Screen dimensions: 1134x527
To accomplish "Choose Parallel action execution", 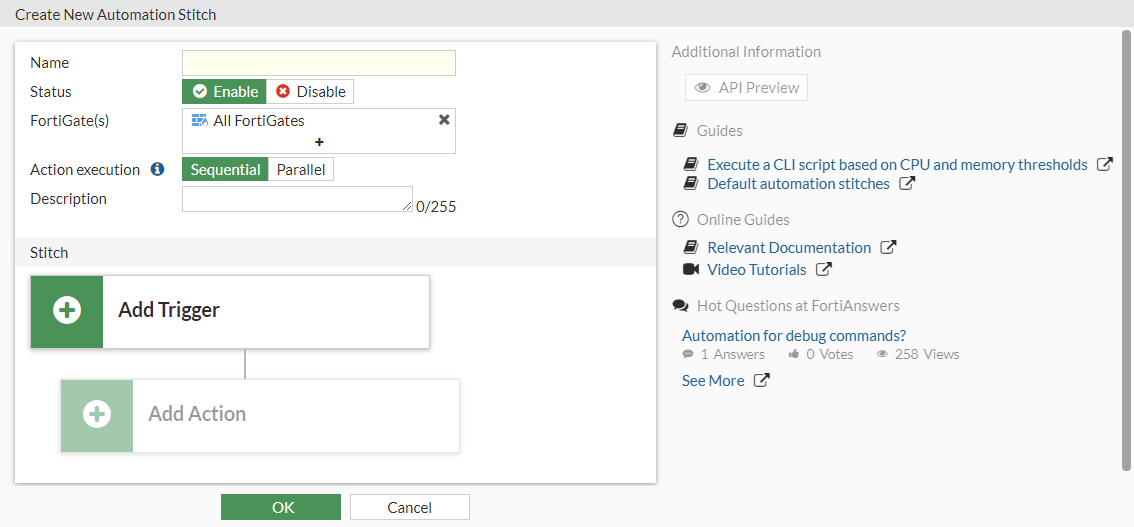I will (x=300, y=170).
